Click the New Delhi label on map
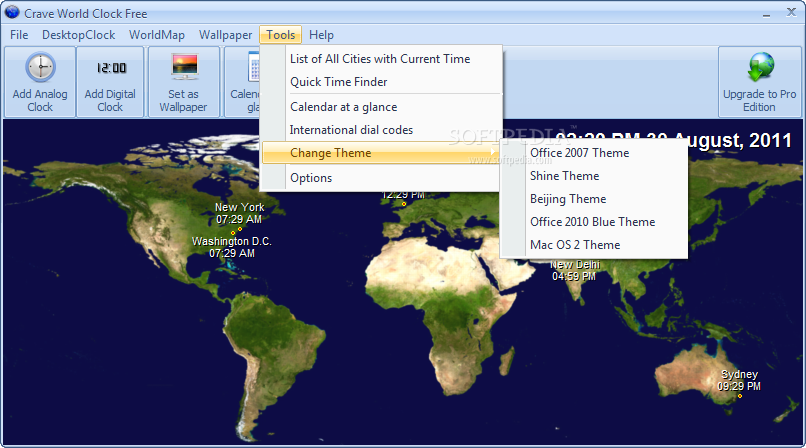806x448 pixels. click(575, 265)
